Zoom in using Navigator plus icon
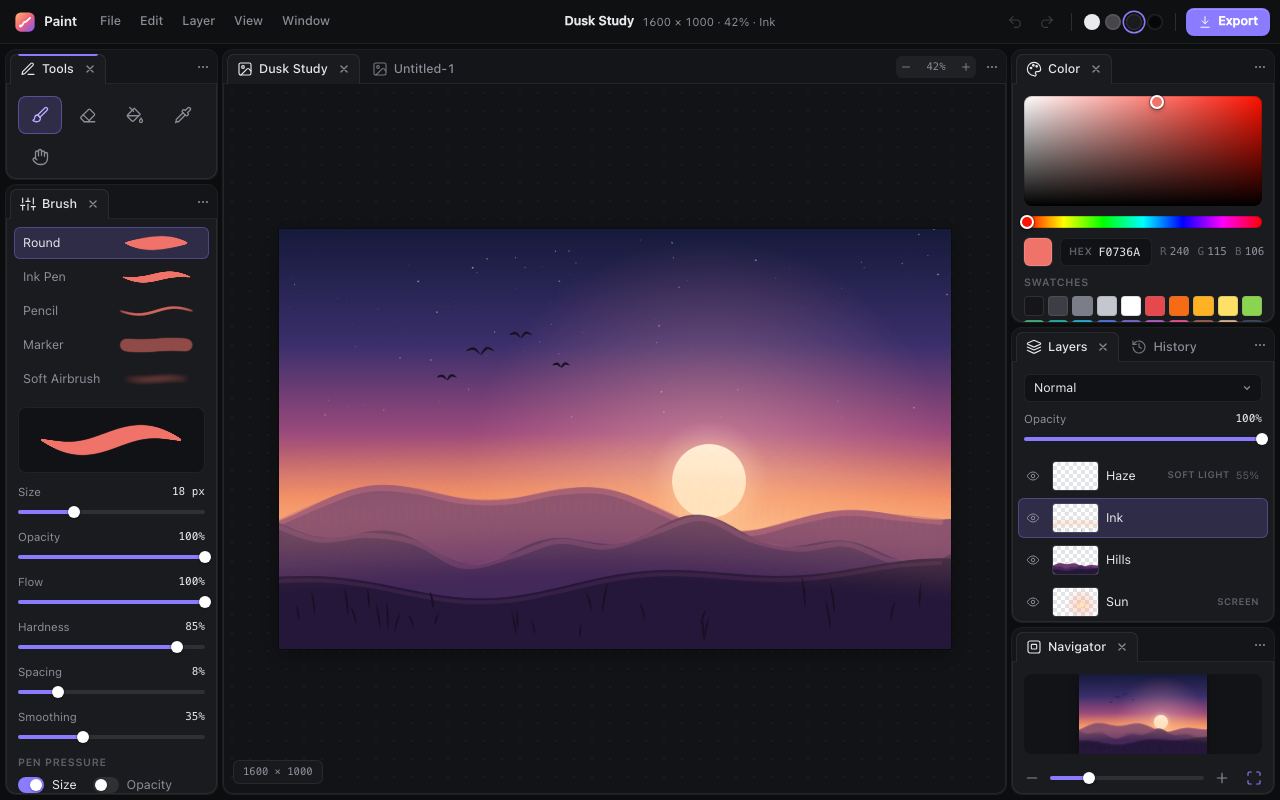Image resolution: width=1280 pixels, height=800 pixels. [x=1222, y=778]
